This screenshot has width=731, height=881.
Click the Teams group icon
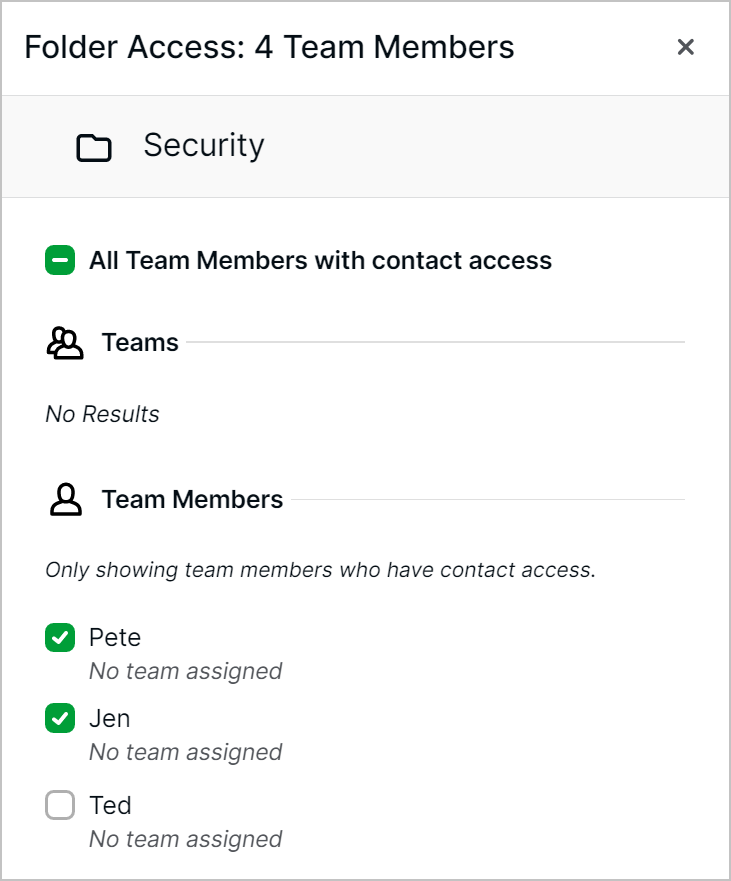click(x=65, y=343)
